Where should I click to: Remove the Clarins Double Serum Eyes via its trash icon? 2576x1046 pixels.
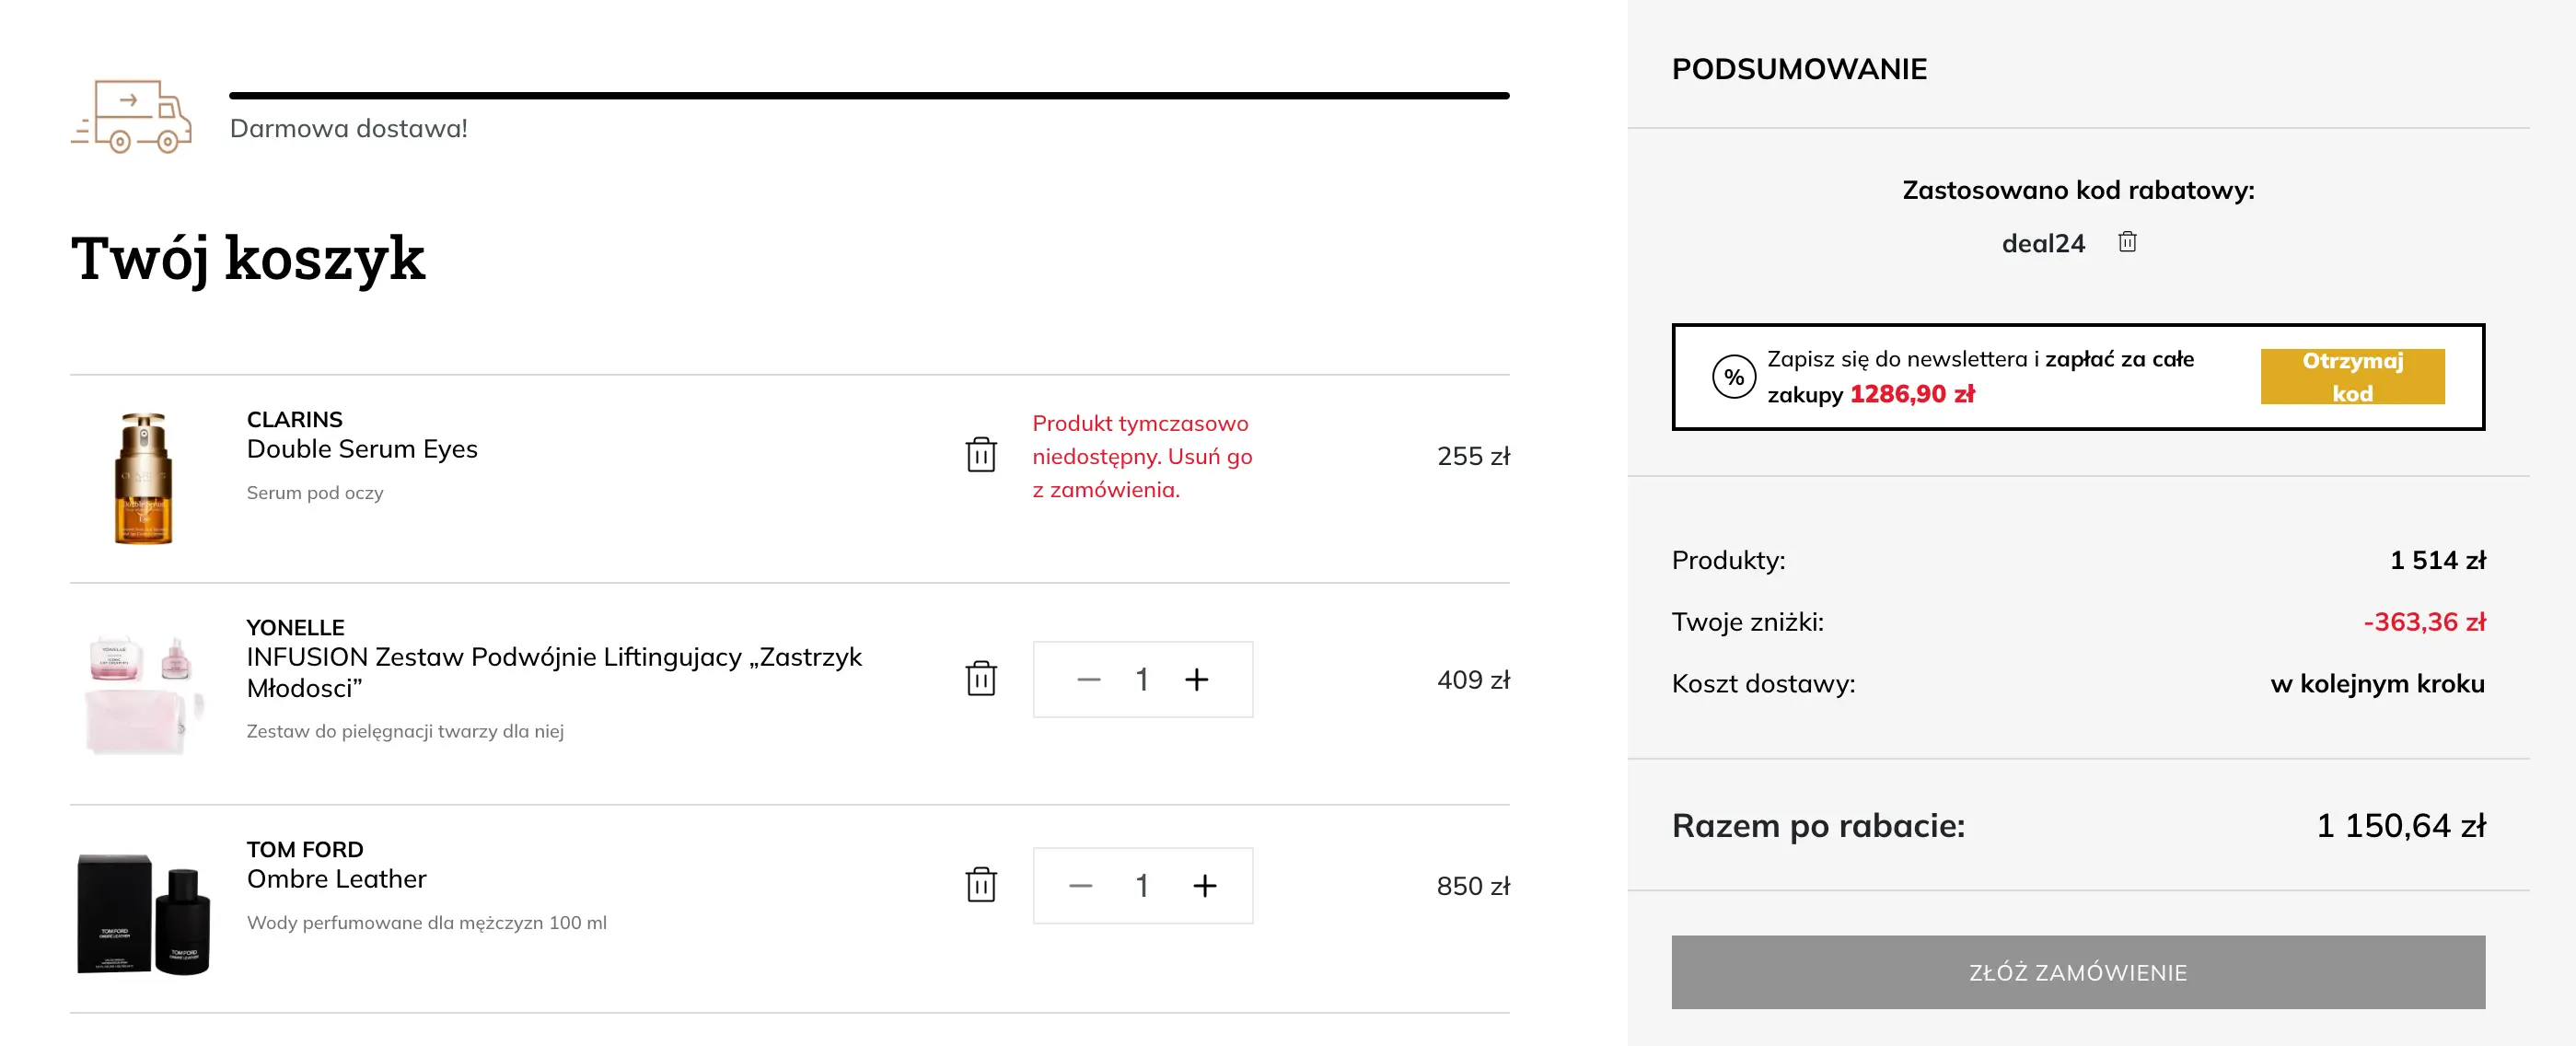tap(982, 455)
